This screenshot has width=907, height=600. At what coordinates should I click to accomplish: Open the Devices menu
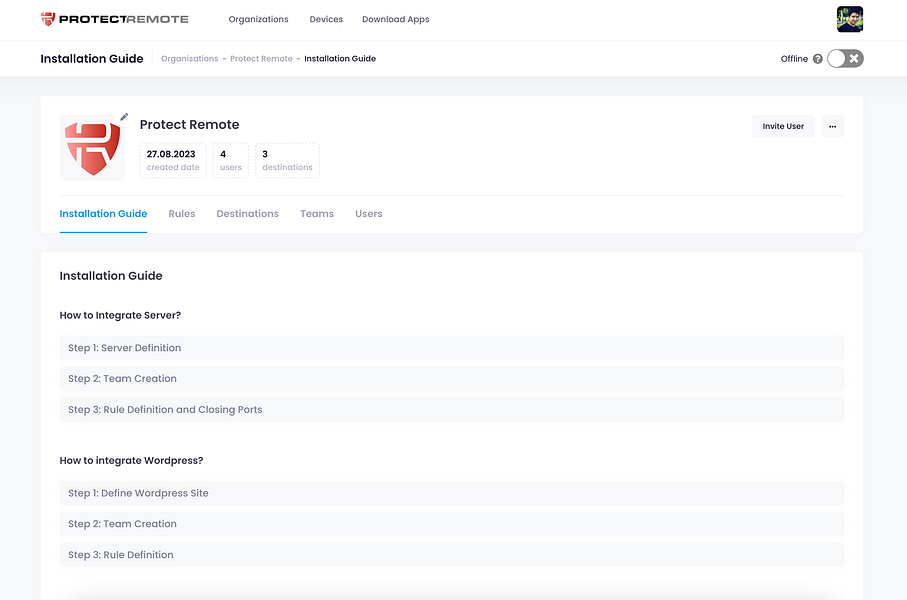(x=326, y=19)
